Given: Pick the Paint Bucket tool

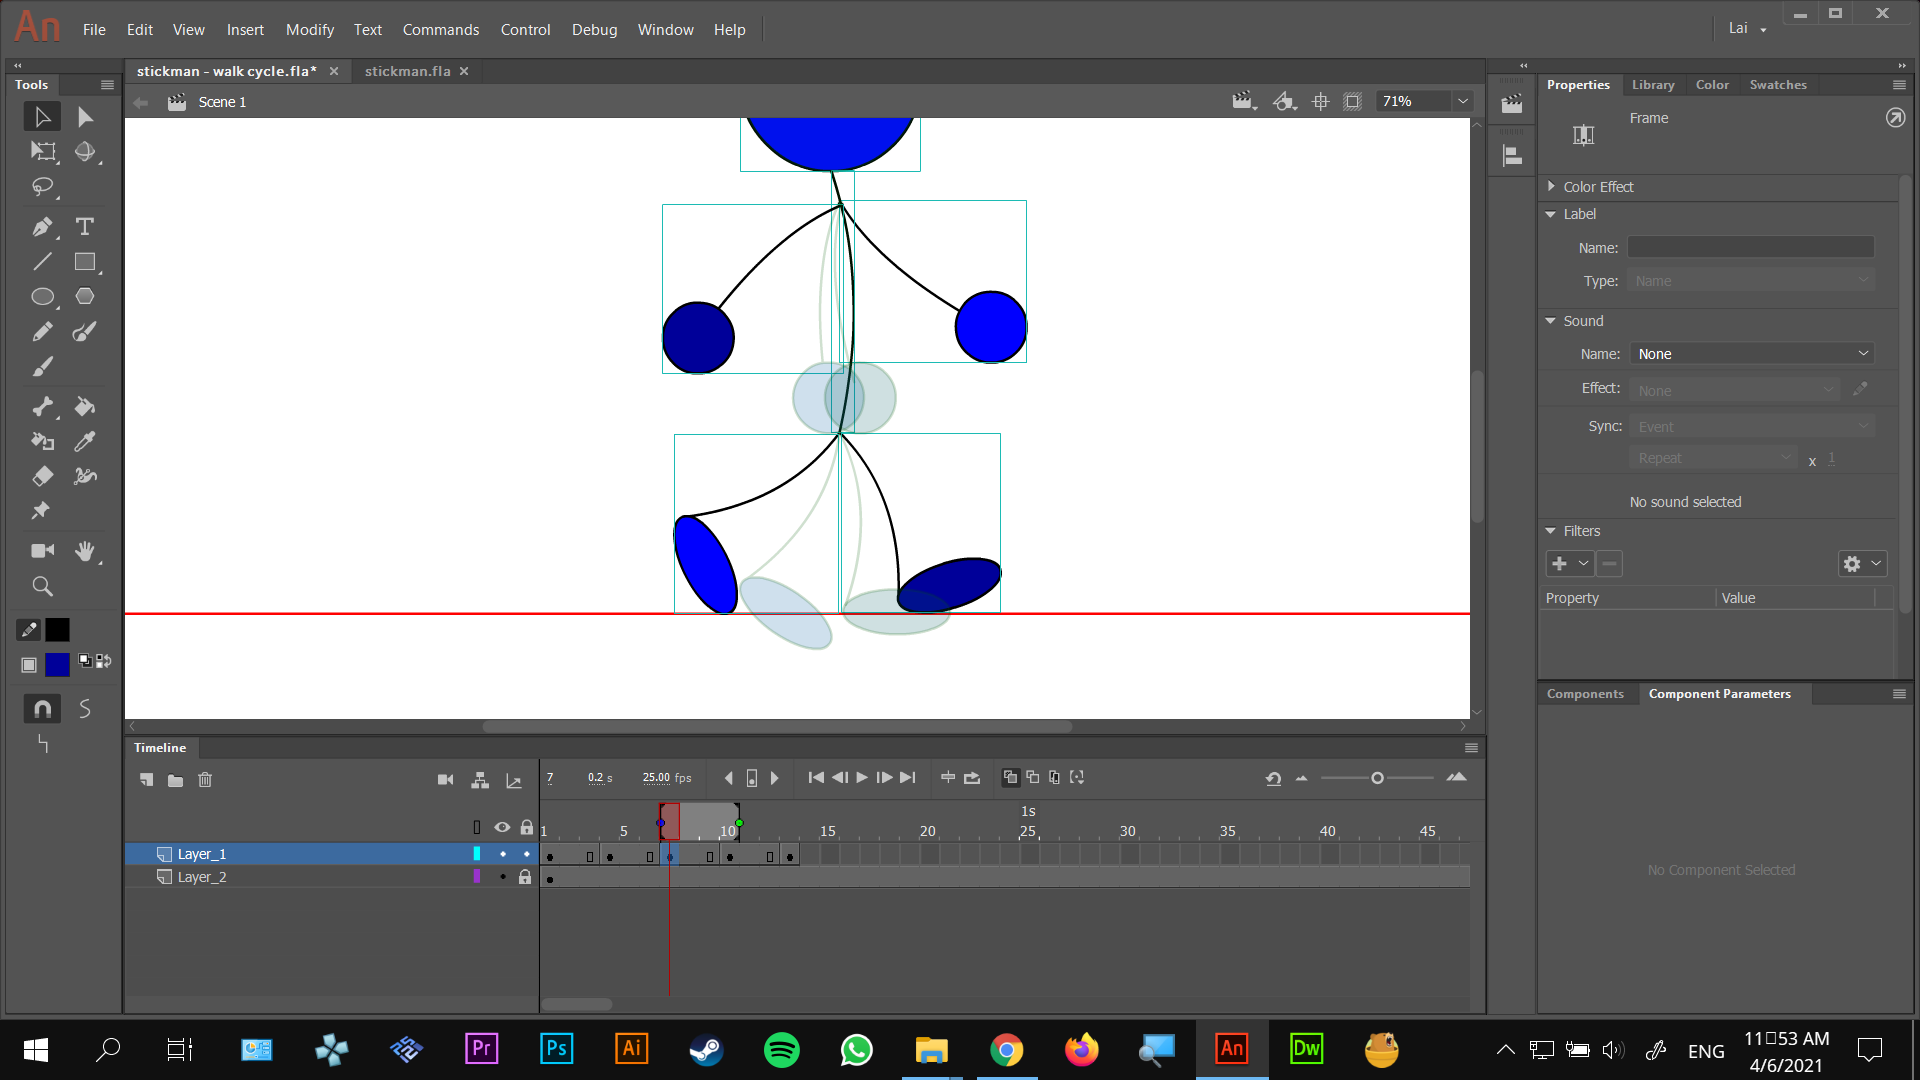Looking at the screenshot, I should tap(85, 407).
